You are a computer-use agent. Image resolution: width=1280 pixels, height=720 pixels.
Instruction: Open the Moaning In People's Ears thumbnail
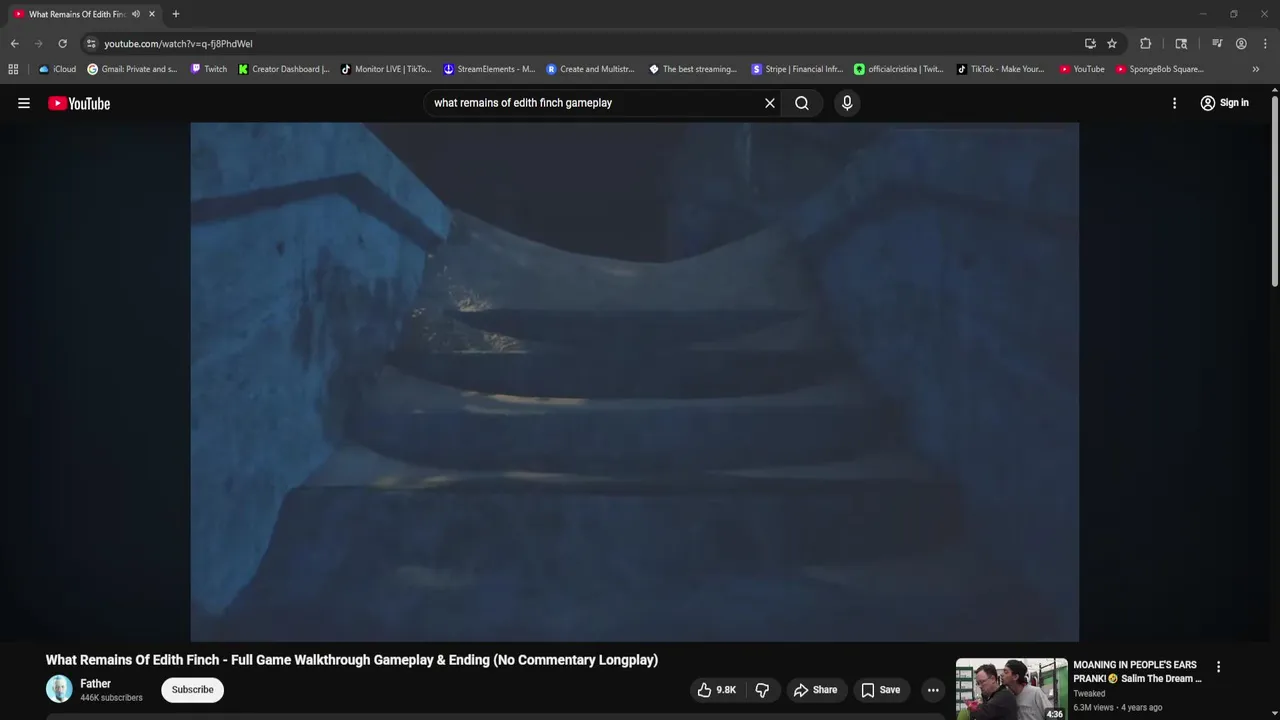click(x=1011, y=689)
